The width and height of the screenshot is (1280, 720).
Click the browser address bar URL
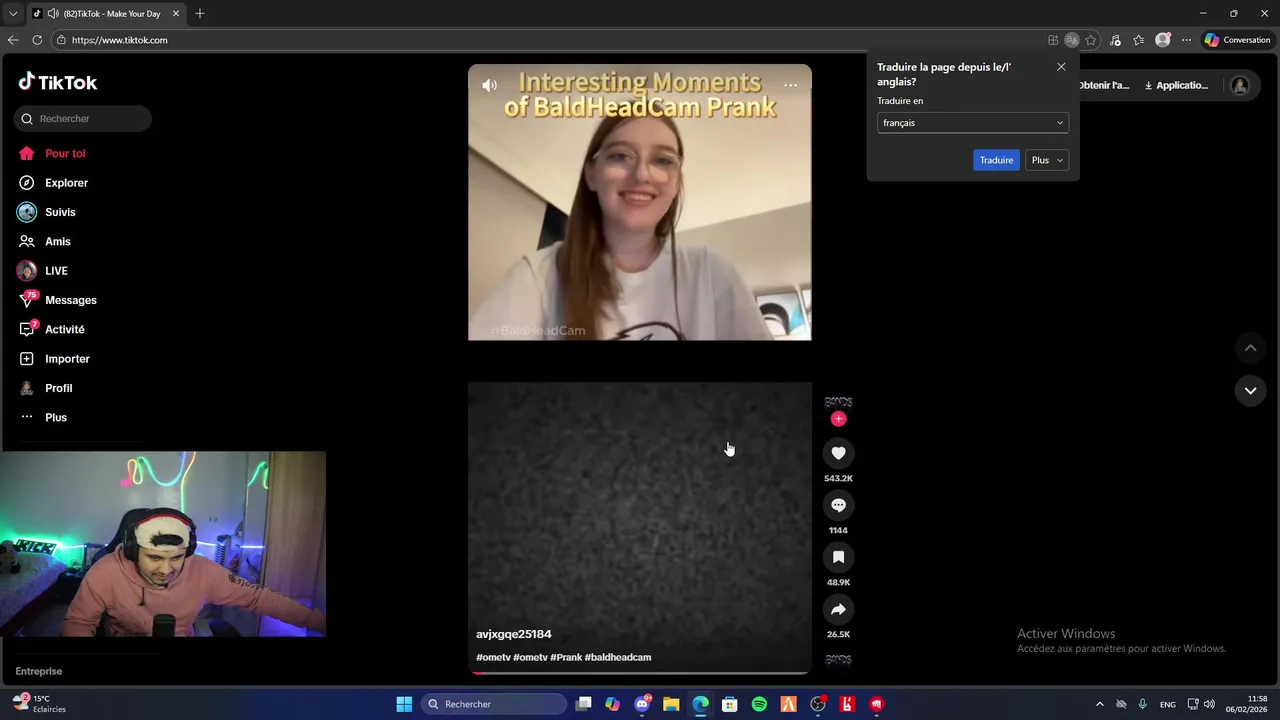120,40
